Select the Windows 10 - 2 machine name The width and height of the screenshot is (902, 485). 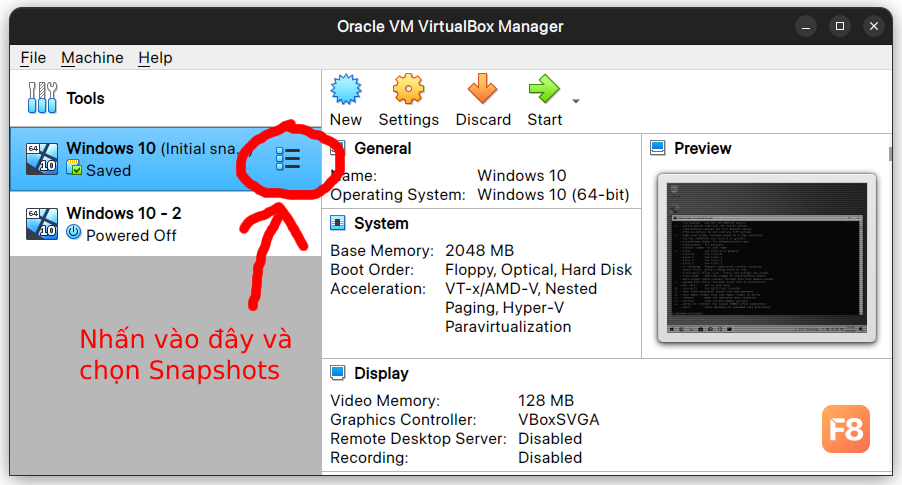[124, 213]
